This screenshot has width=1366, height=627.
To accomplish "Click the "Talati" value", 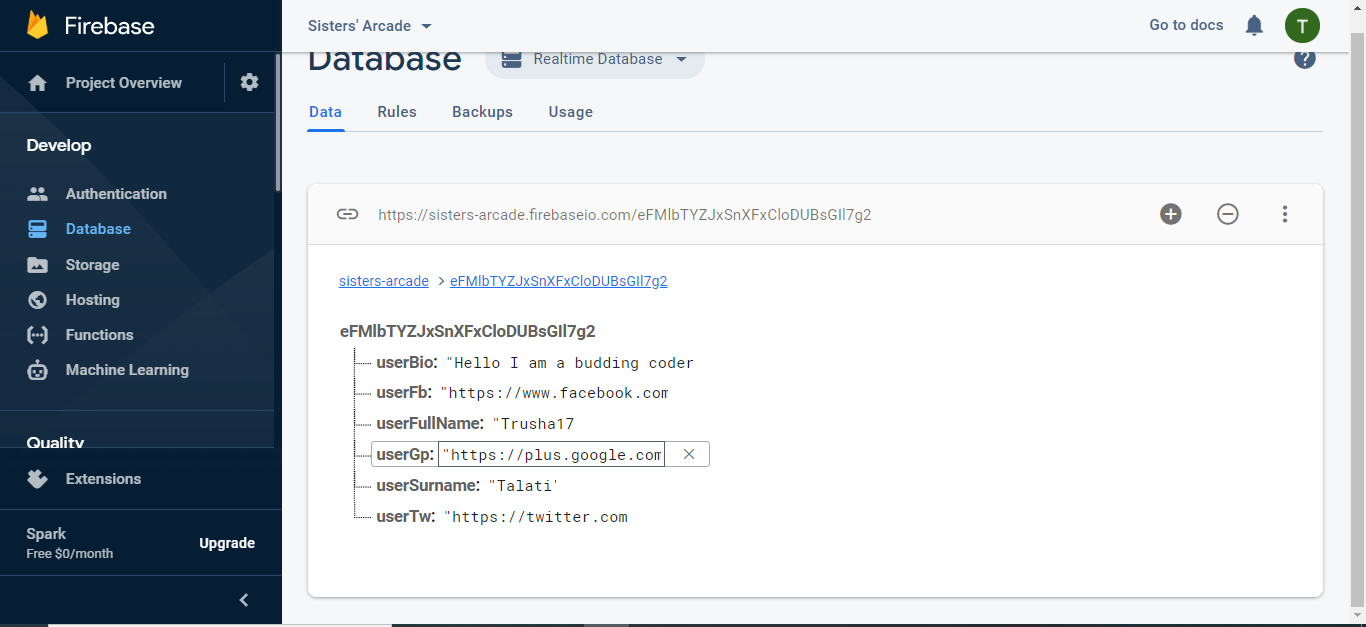I will pyautogui.click(x=523, y=486).
